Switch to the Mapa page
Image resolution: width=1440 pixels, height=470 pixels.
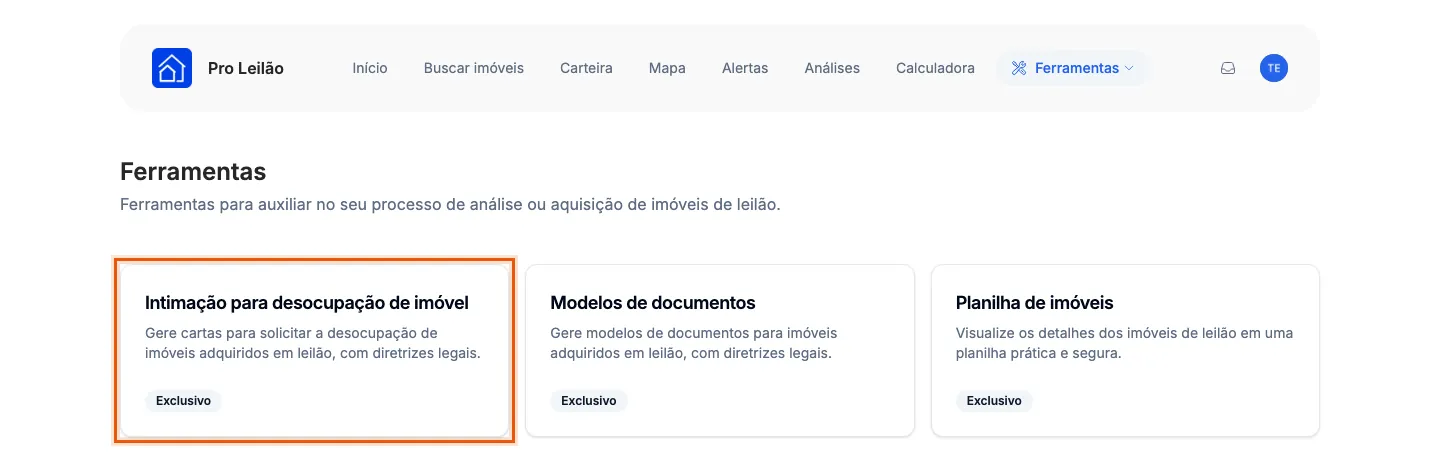tap(667, 68)
